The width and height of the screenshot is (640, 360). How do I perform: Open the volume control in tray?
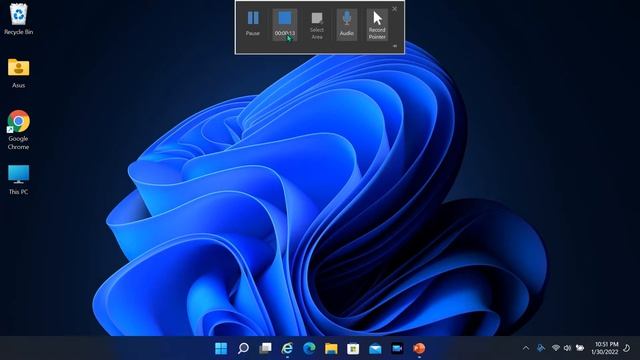click(567, 348)
